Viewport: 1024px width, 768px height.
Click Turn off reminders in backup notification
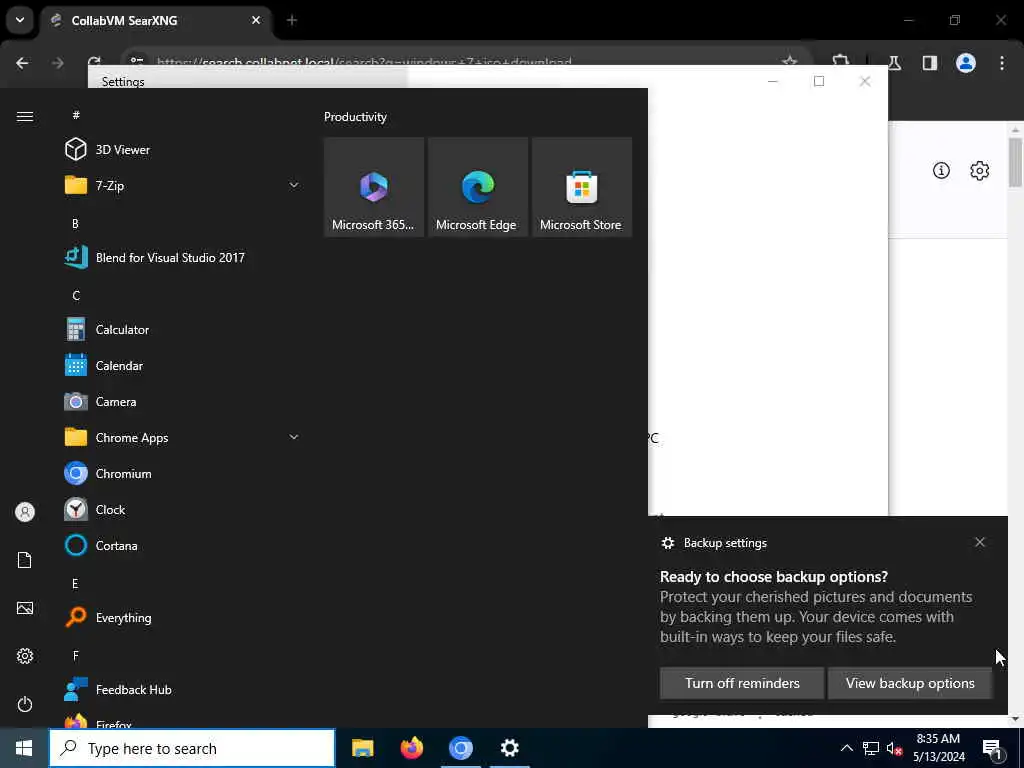pos(742,683)
